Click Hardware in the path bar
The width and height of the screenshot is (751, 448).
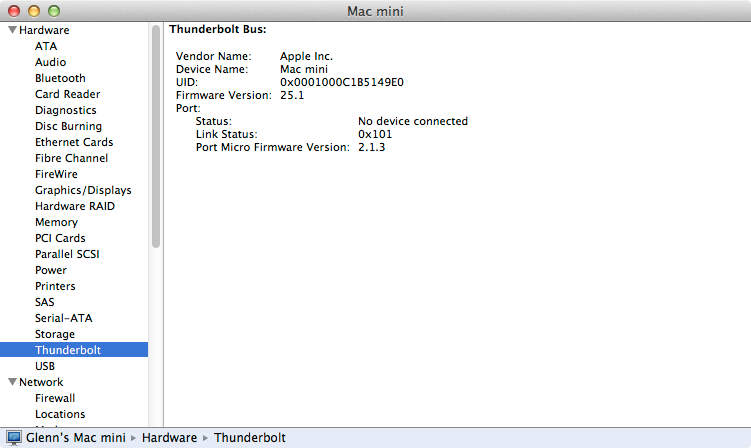click(x=170, y=438)
